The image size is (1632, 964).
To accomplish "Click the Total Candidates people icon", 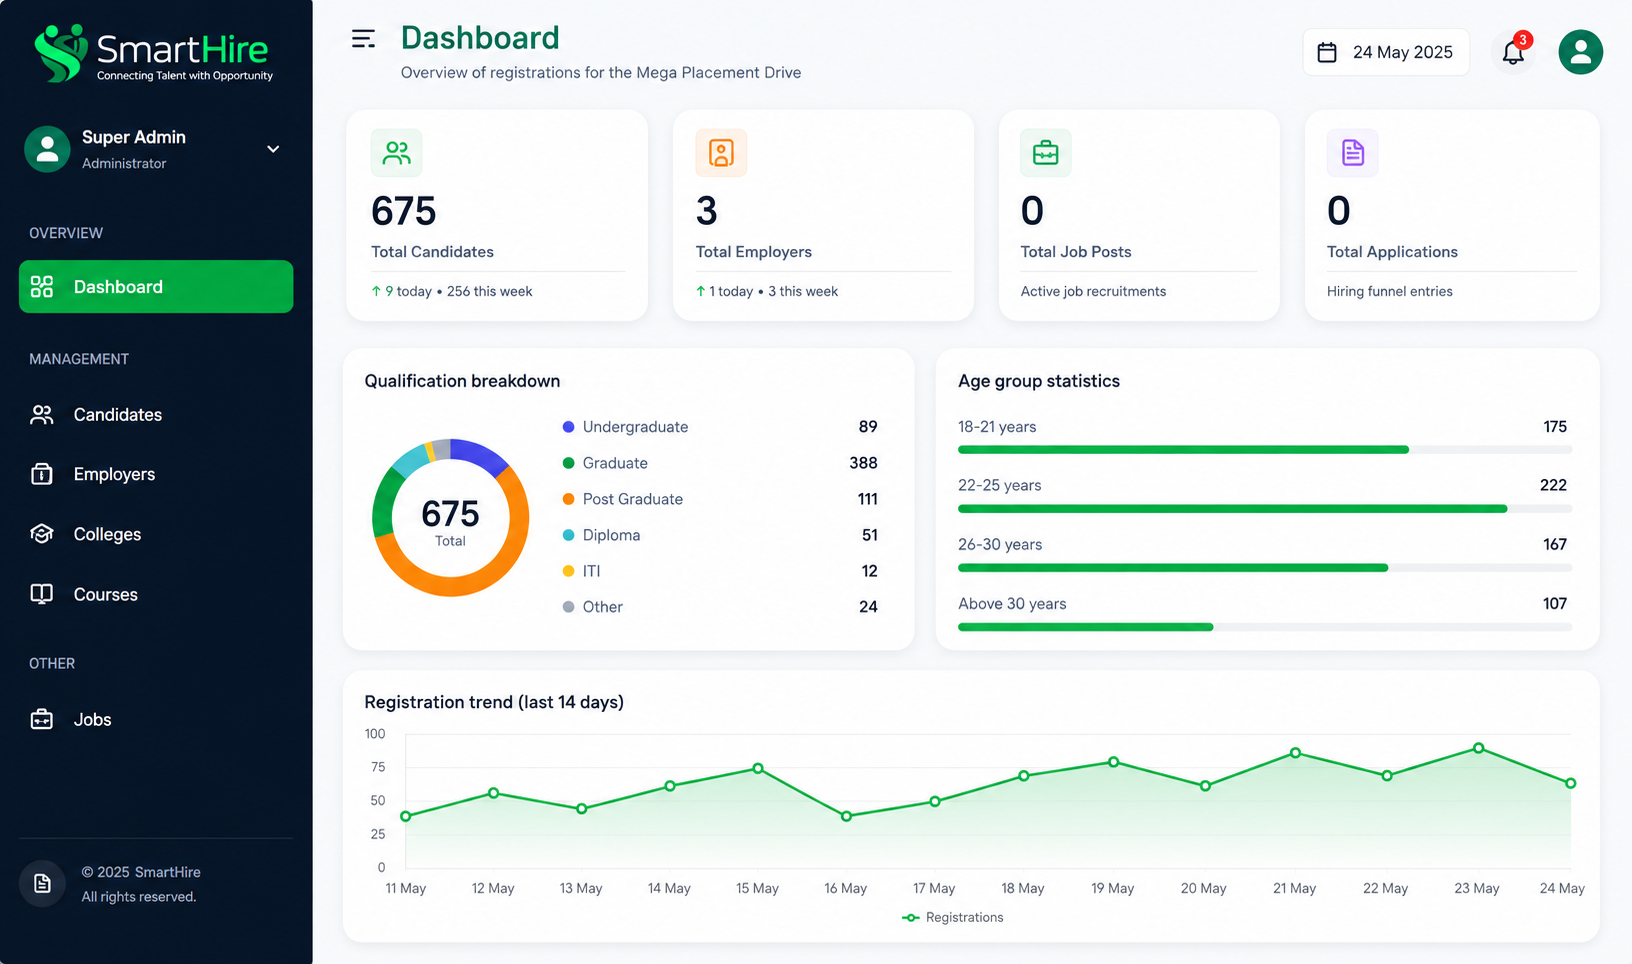I will click(x=397, y=153).
